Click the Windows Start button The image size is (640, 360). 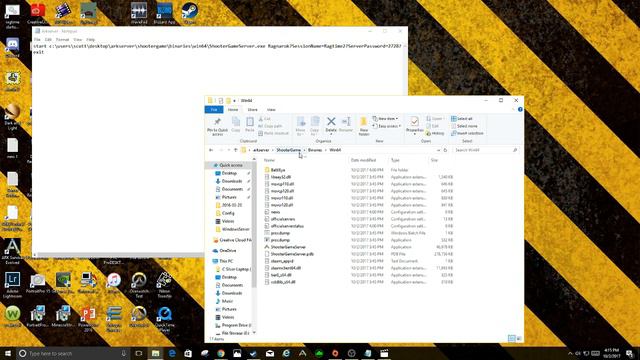tap(8, 353)
